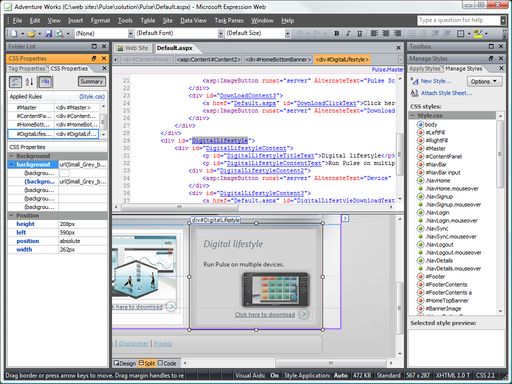Select the asp:Content#Content2 tag in quick selector
This screenshot has width=512, height=384.
pyautogui.click(x=208, y=60)
